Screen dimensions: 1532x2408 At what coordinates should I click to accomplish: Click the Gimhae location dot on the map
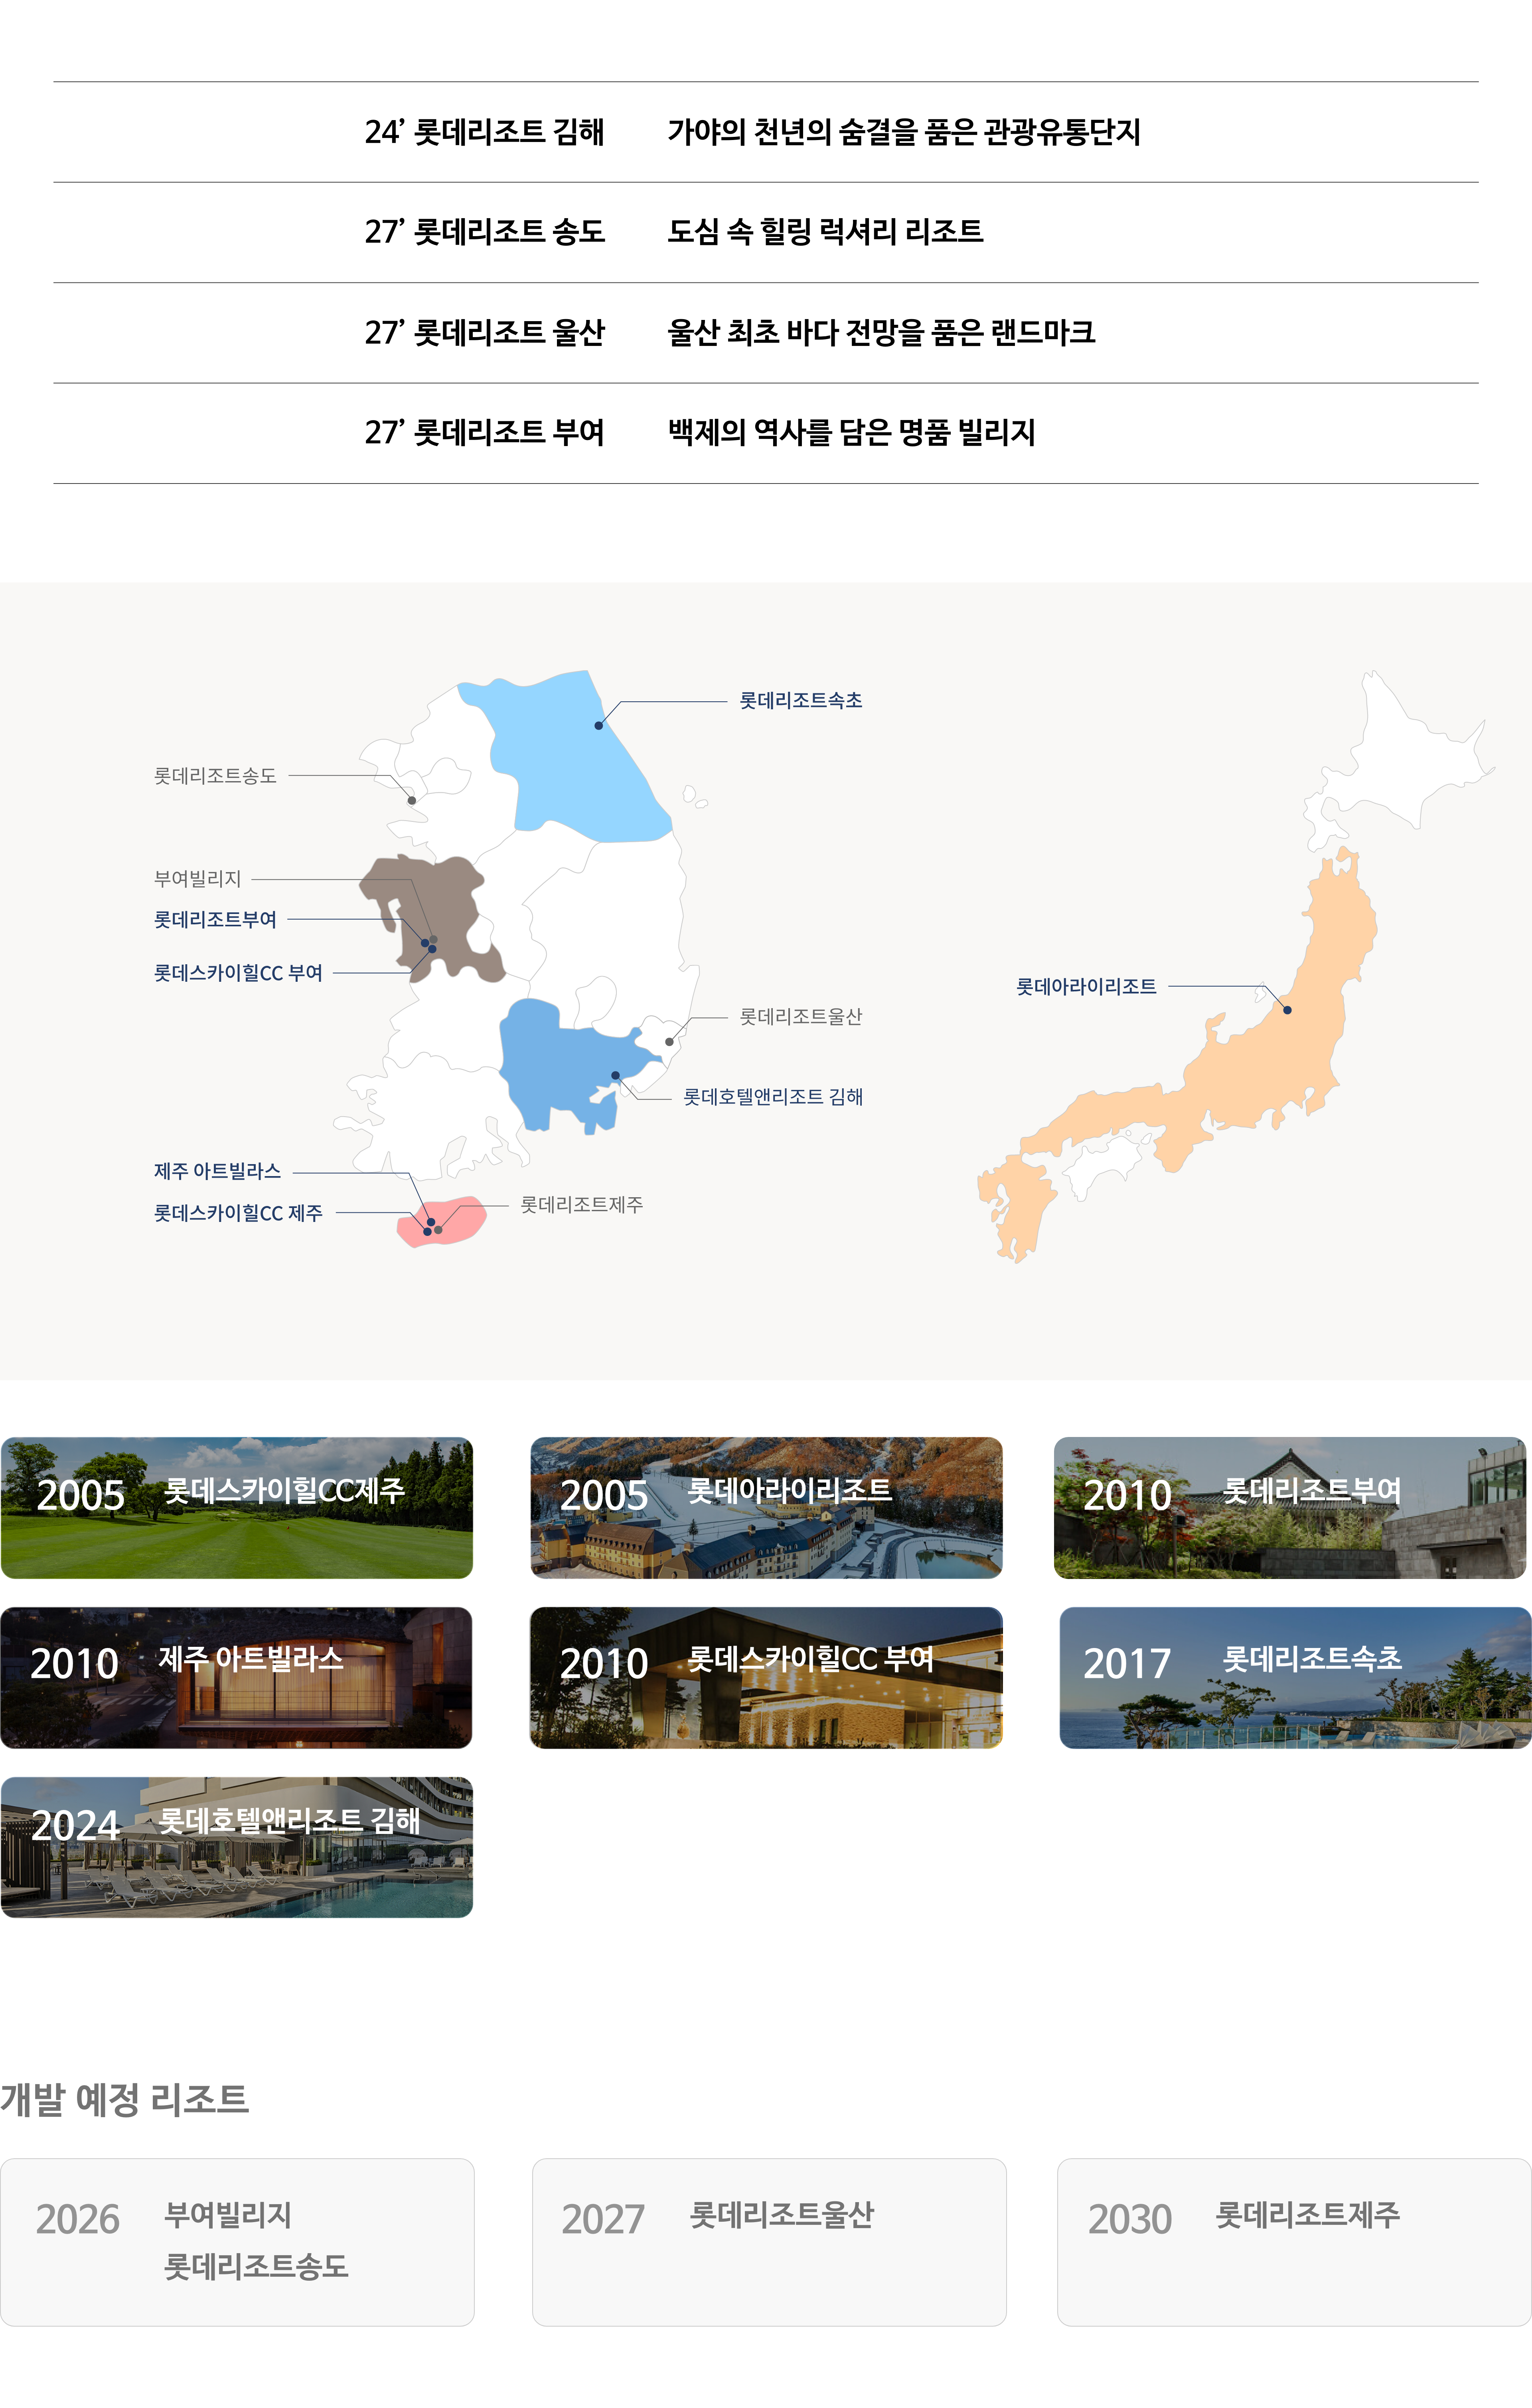coord(615,1076)
